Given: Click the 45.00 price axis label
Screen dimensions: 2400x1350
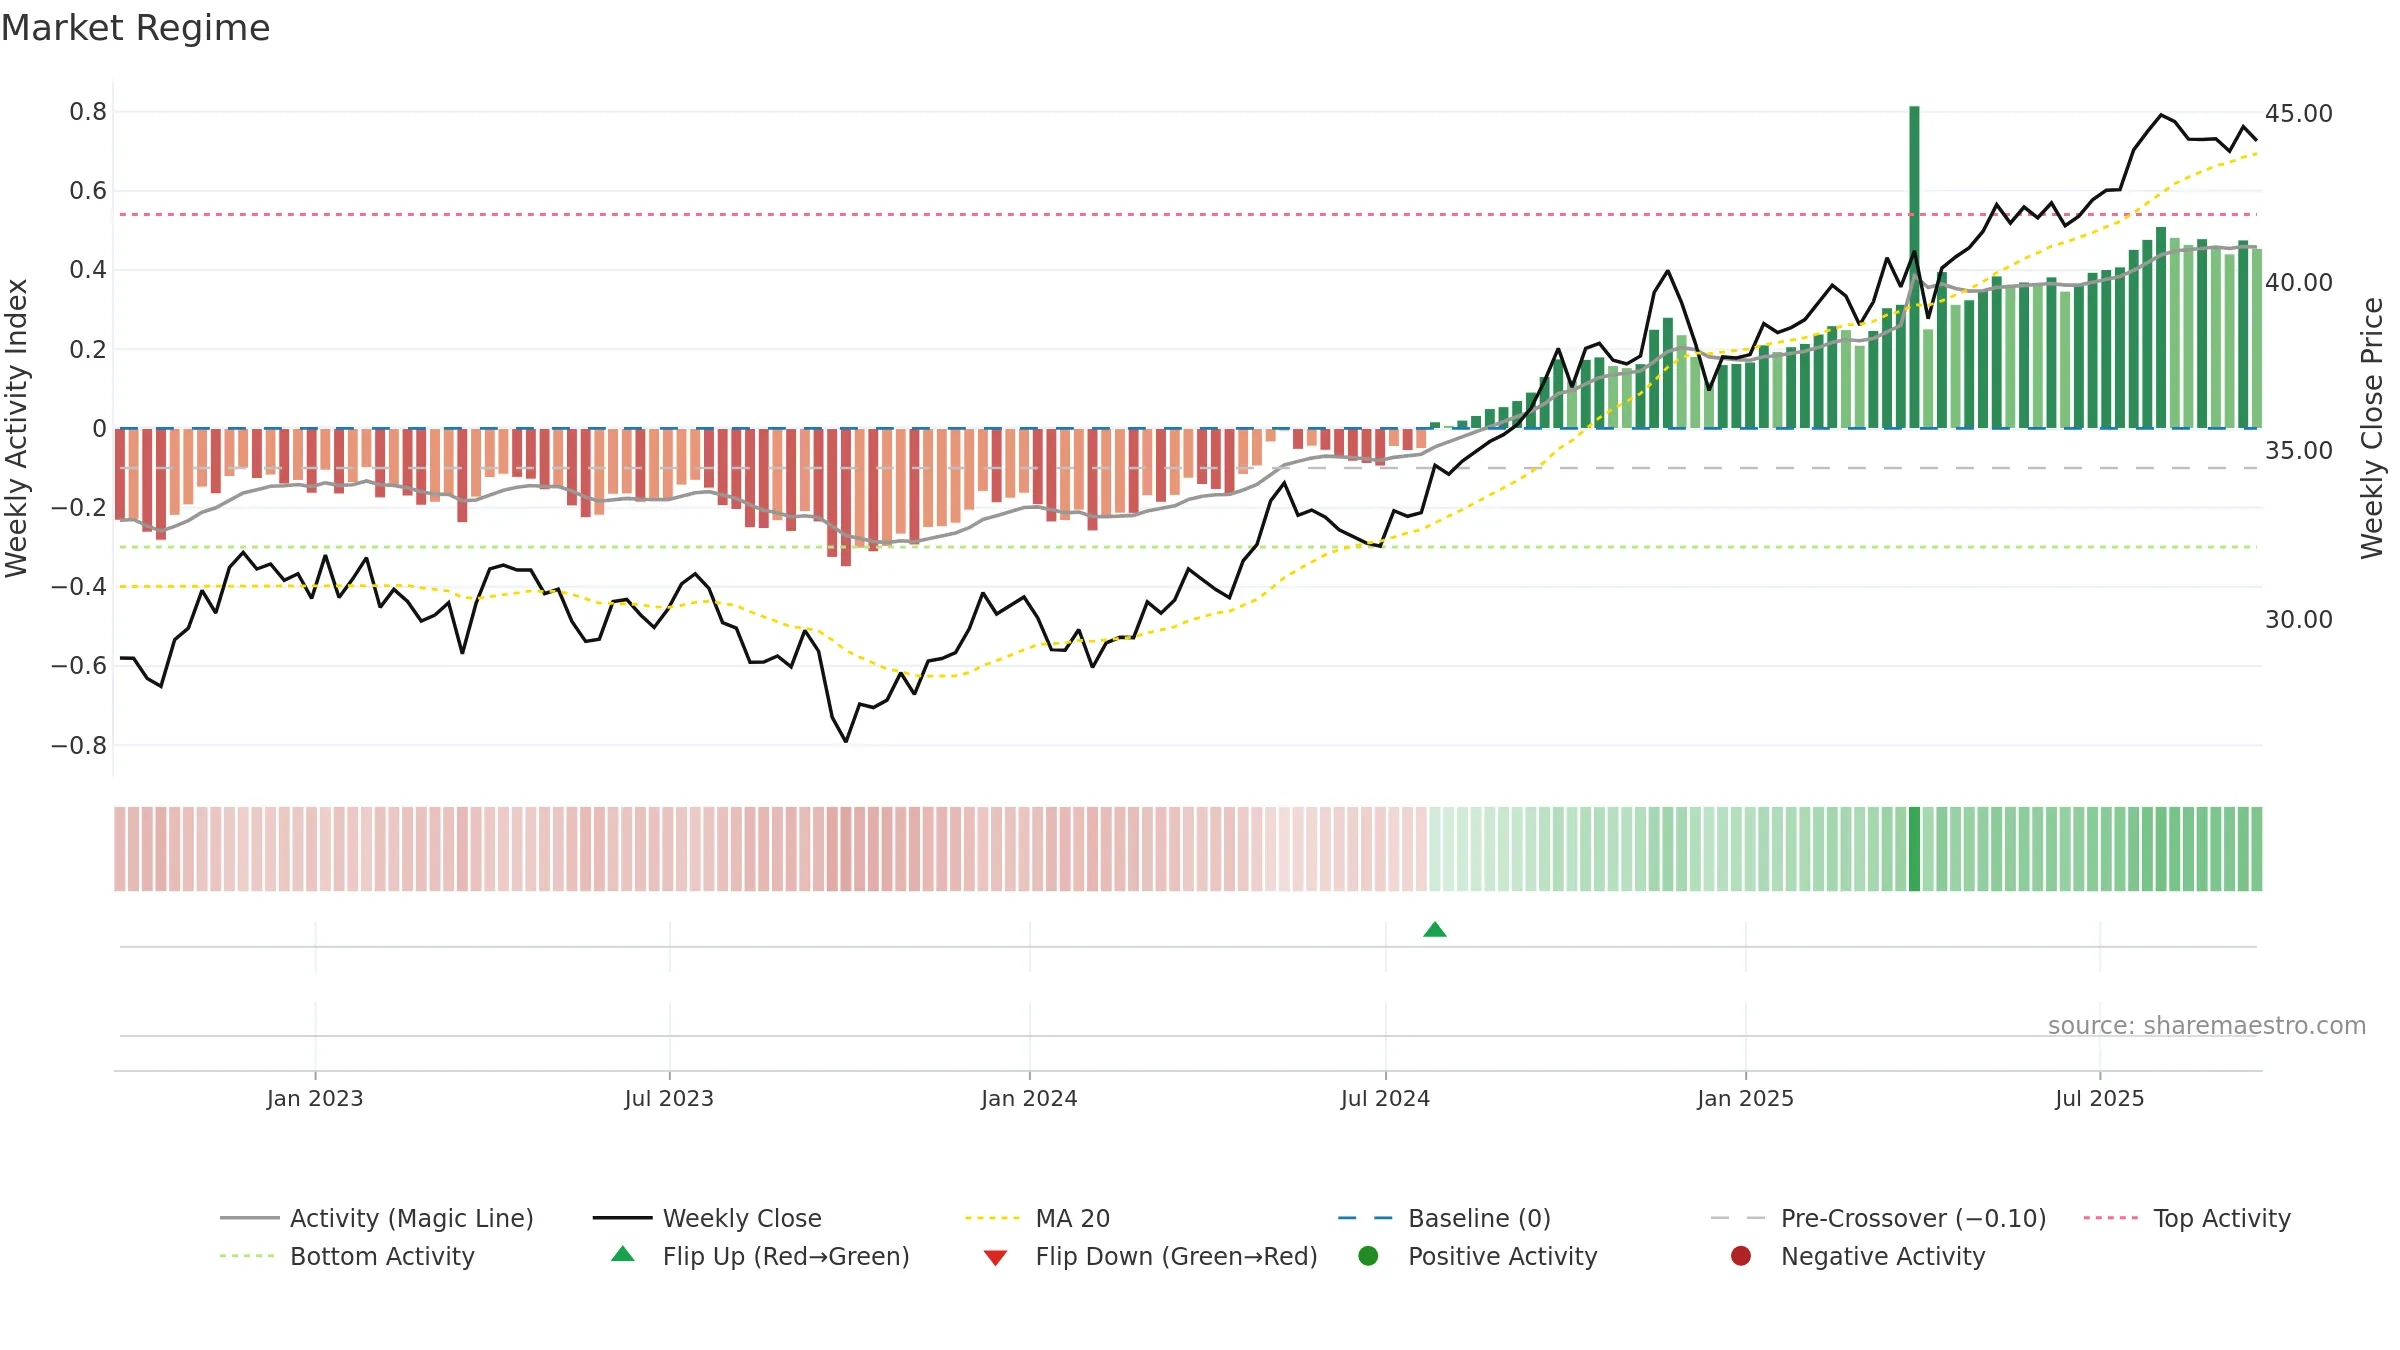Looking at the screenshot, I should pyautogui.click(x=2299, y=113).
